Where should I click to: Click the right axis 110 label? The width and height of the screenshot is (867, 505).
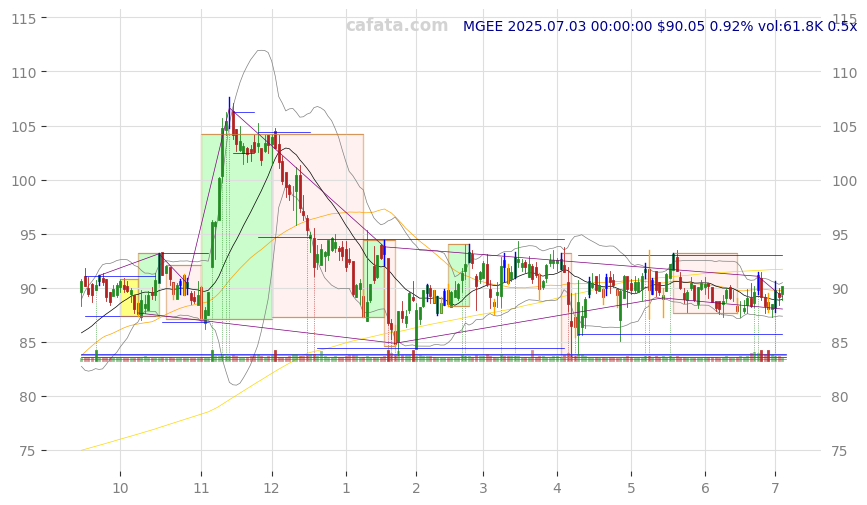pyautogui.click(x=844, y=72)
